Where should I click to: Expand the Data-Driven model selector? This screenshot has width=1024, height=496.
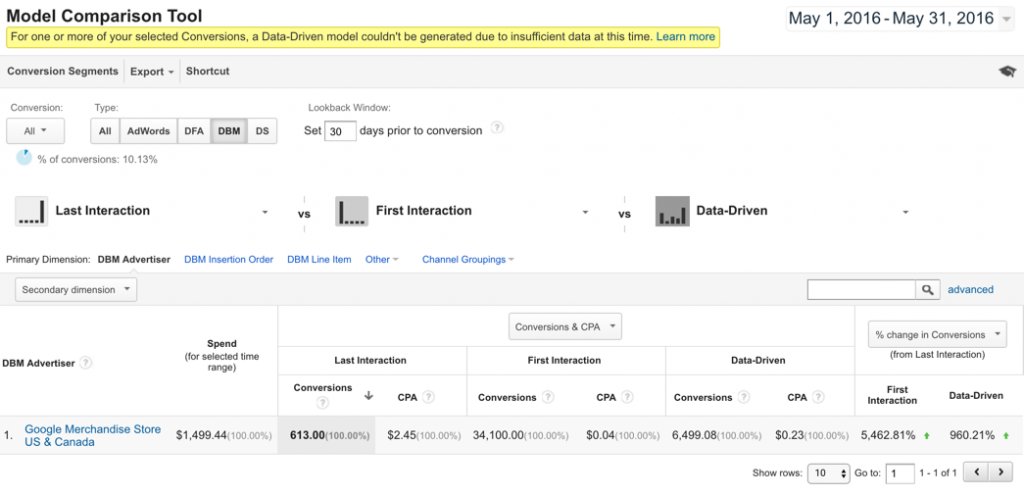pyautogui.click(x=905, y=211)
